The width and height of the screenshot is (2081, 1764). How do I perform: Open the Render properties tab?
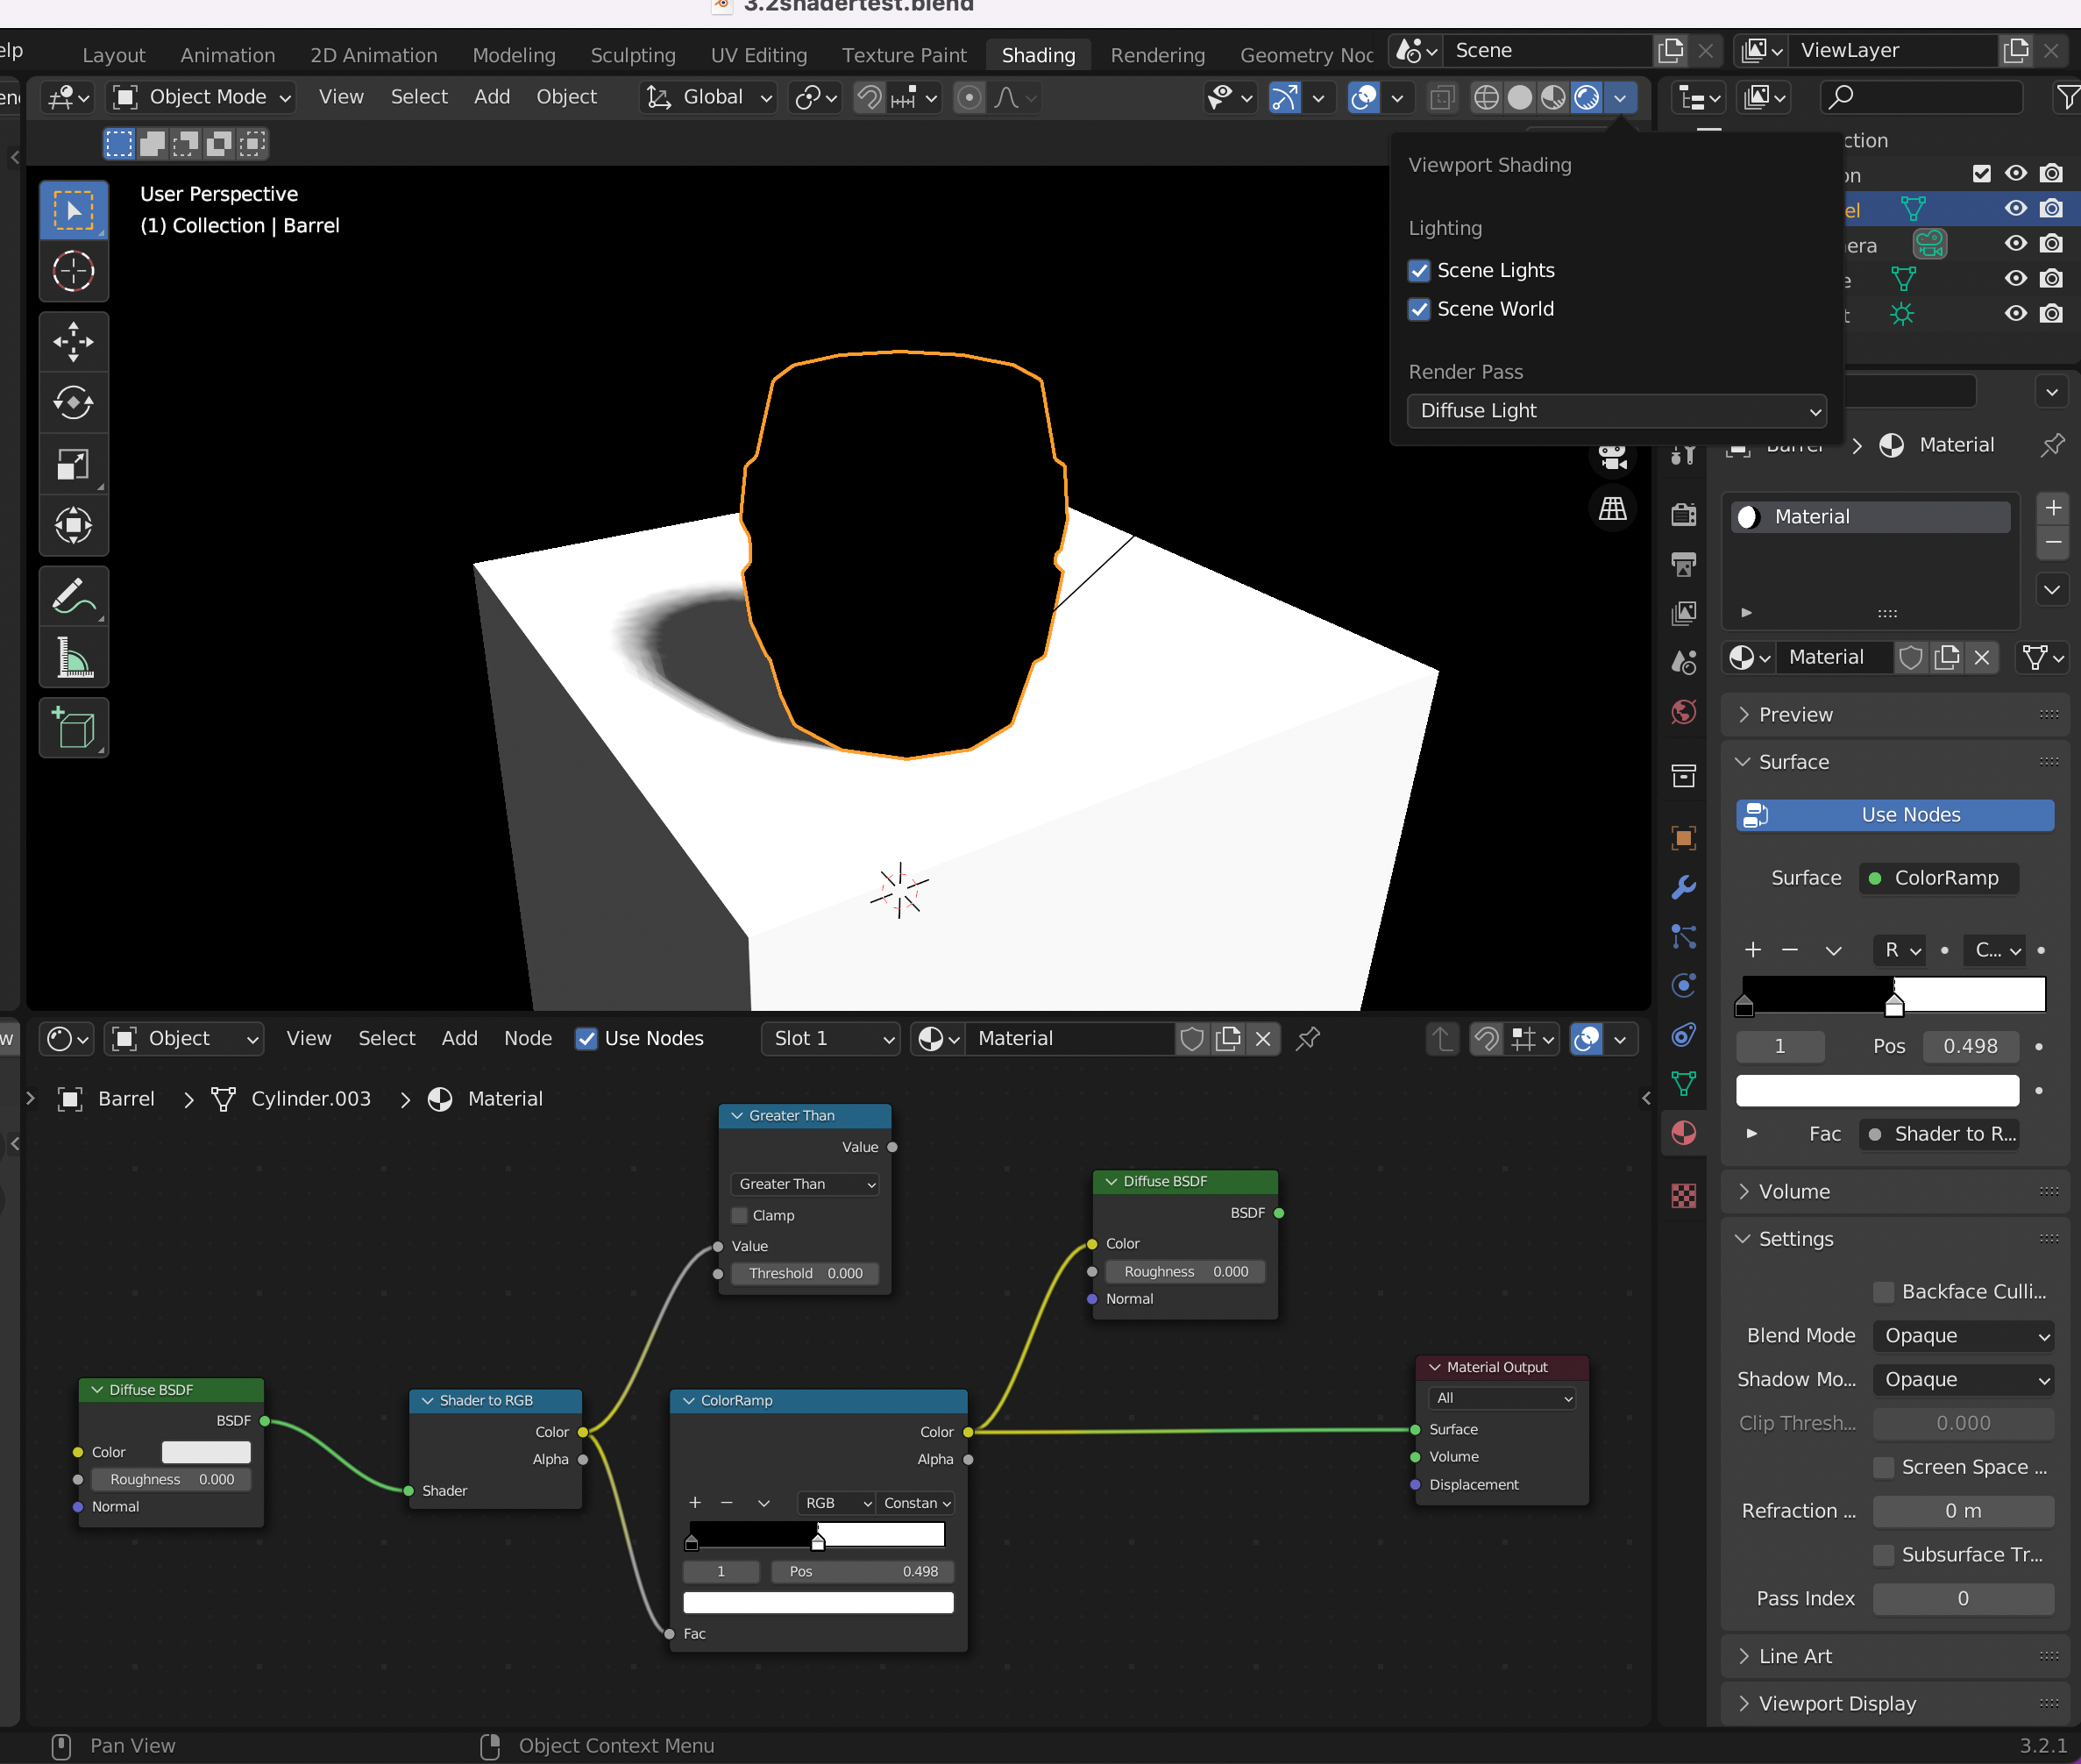[1684, 515]
